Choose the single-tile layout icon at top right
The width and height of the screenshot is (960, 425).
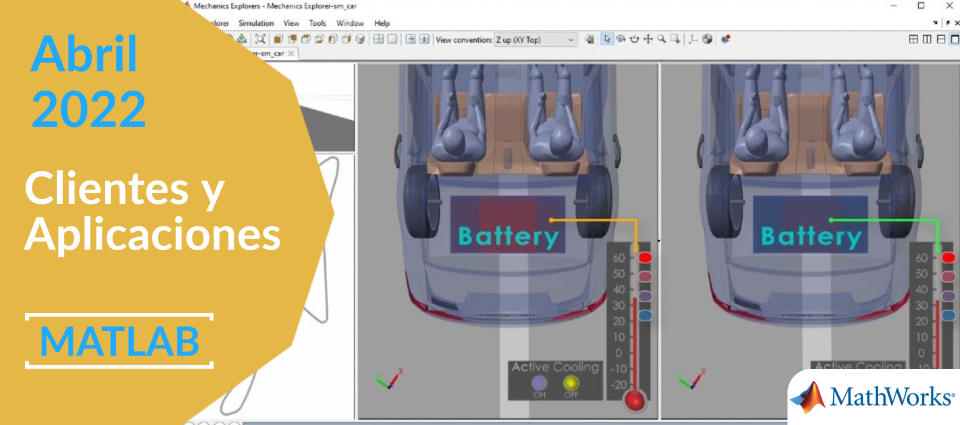coord(954,39)
